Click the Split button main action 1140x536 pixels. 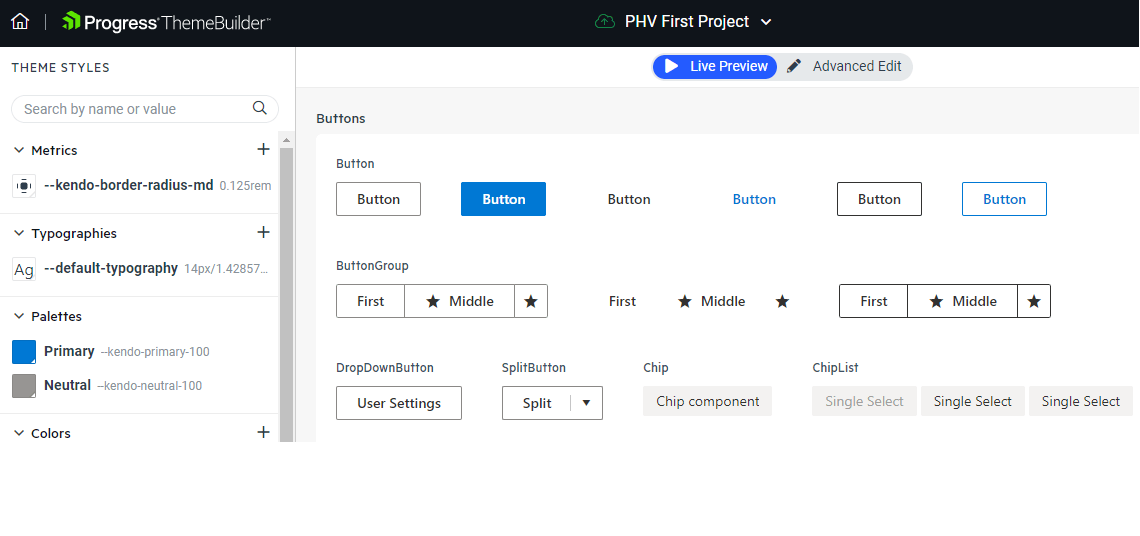tap(537, 403)
